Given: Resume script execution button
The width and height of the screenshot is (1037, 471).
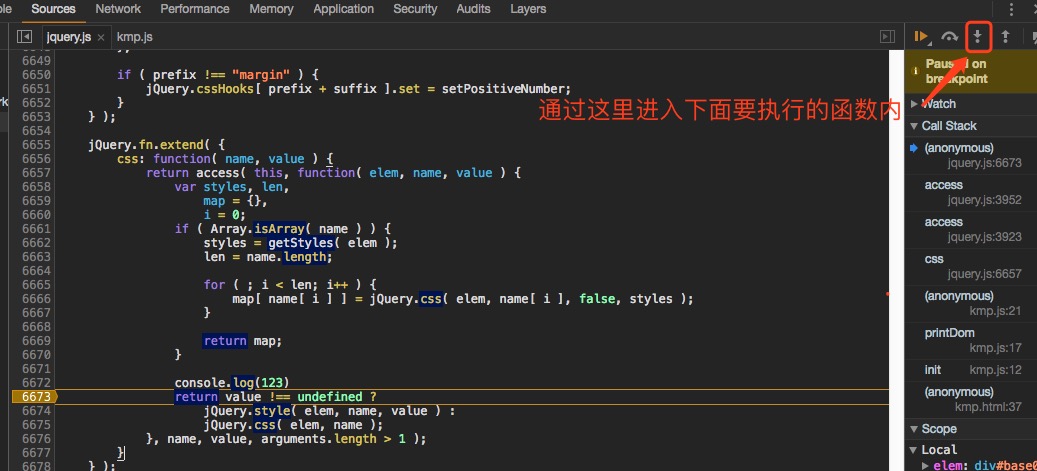Looking at the screenshot, I should click(x=922, y=38).
